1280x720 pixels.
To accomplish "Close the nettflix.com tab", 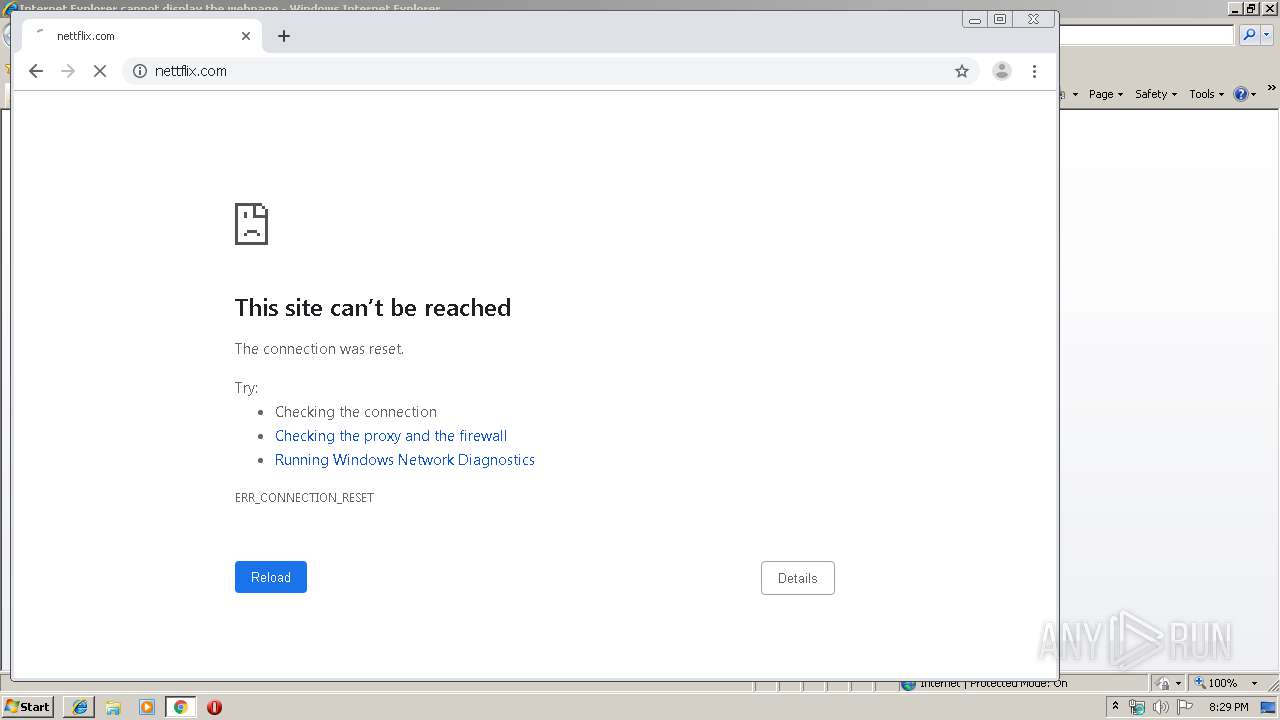I will click(246, 36).
